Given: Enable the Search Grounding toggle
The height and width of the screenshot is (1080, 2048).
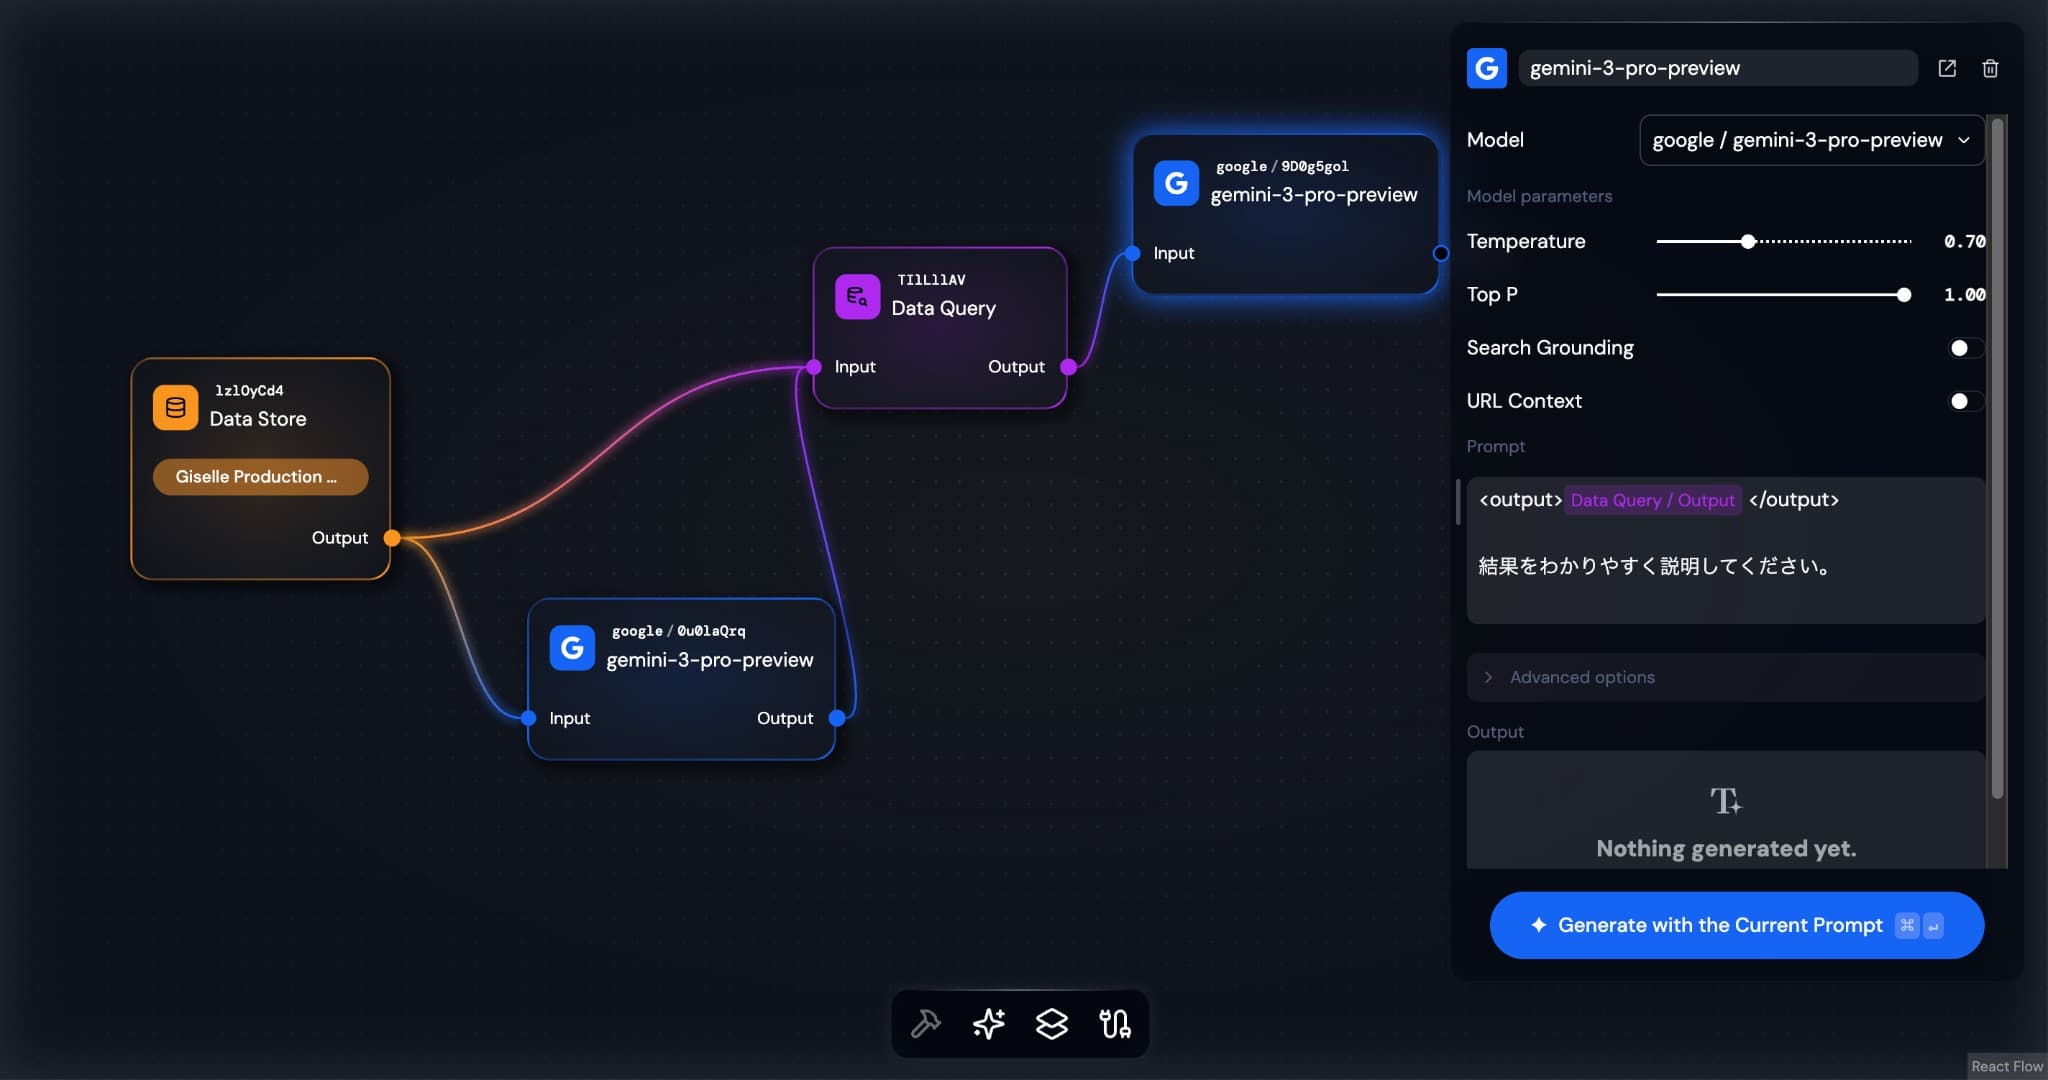Looking at the screenshot, I should click(x=1964, y=348).
